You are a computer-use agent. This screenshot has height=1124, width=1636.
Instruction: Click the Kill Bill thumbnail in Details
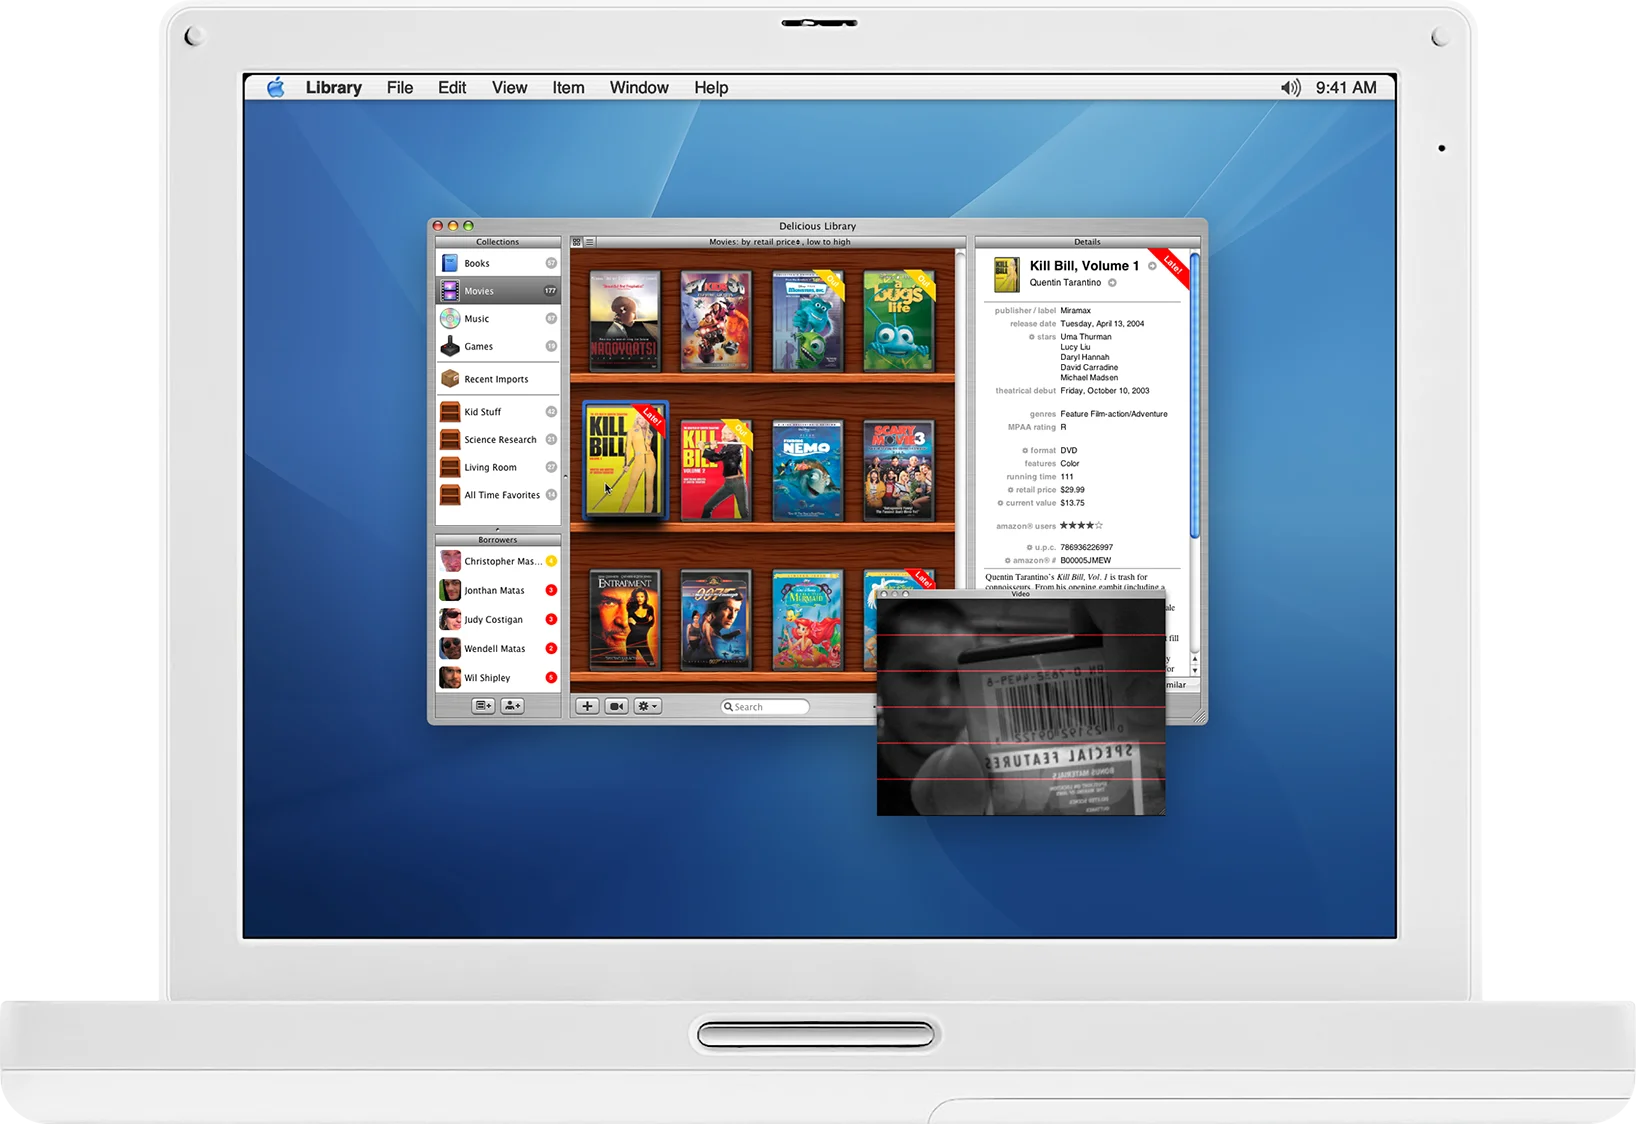tap(1006, 274)
